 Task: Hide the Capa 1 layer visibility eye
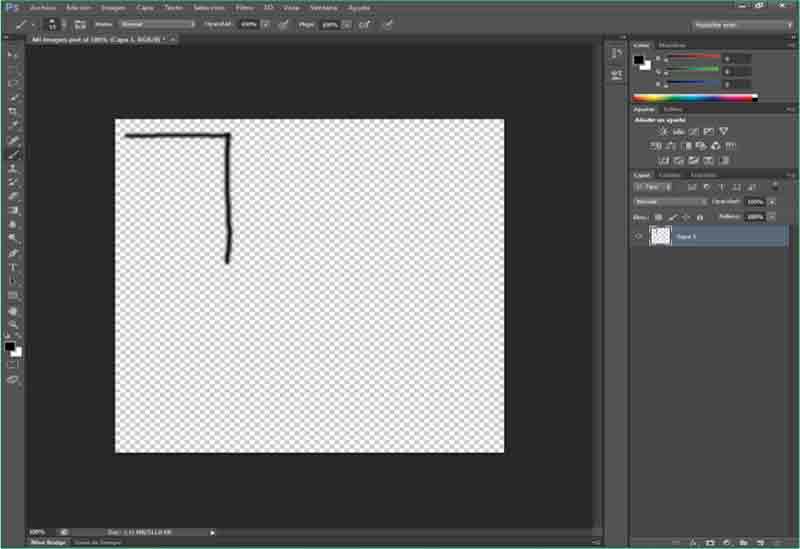[640, 236]
